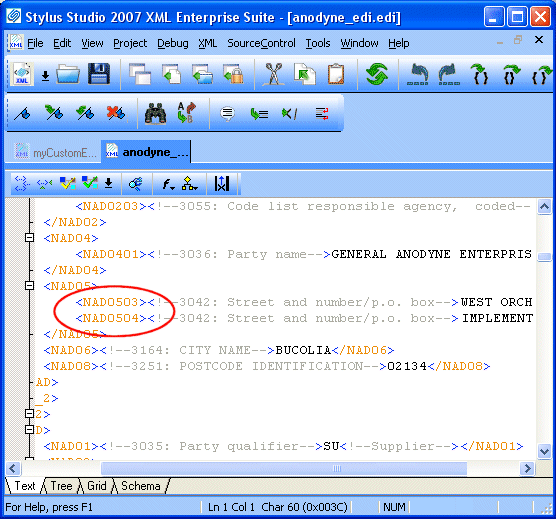The width and height of the screenshot is (556, 519).
Task: Click the Open folder icon
Action: point(68,74)
